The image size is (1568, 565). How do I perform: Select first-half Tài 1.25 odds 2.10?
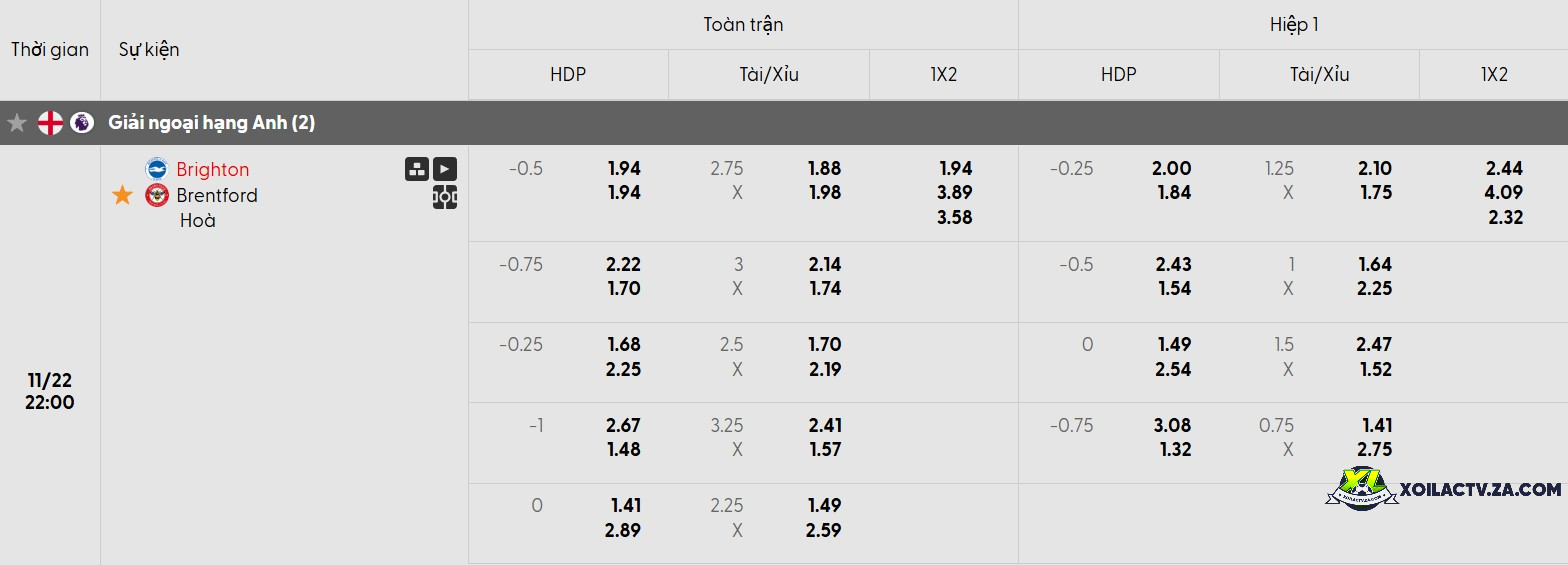(1376, 168)
